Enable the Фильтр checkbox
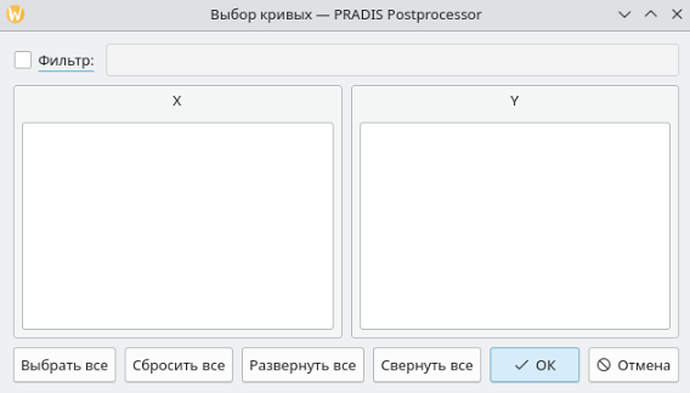The height and width of the screenshot is (393, 690). pos(23,60)
